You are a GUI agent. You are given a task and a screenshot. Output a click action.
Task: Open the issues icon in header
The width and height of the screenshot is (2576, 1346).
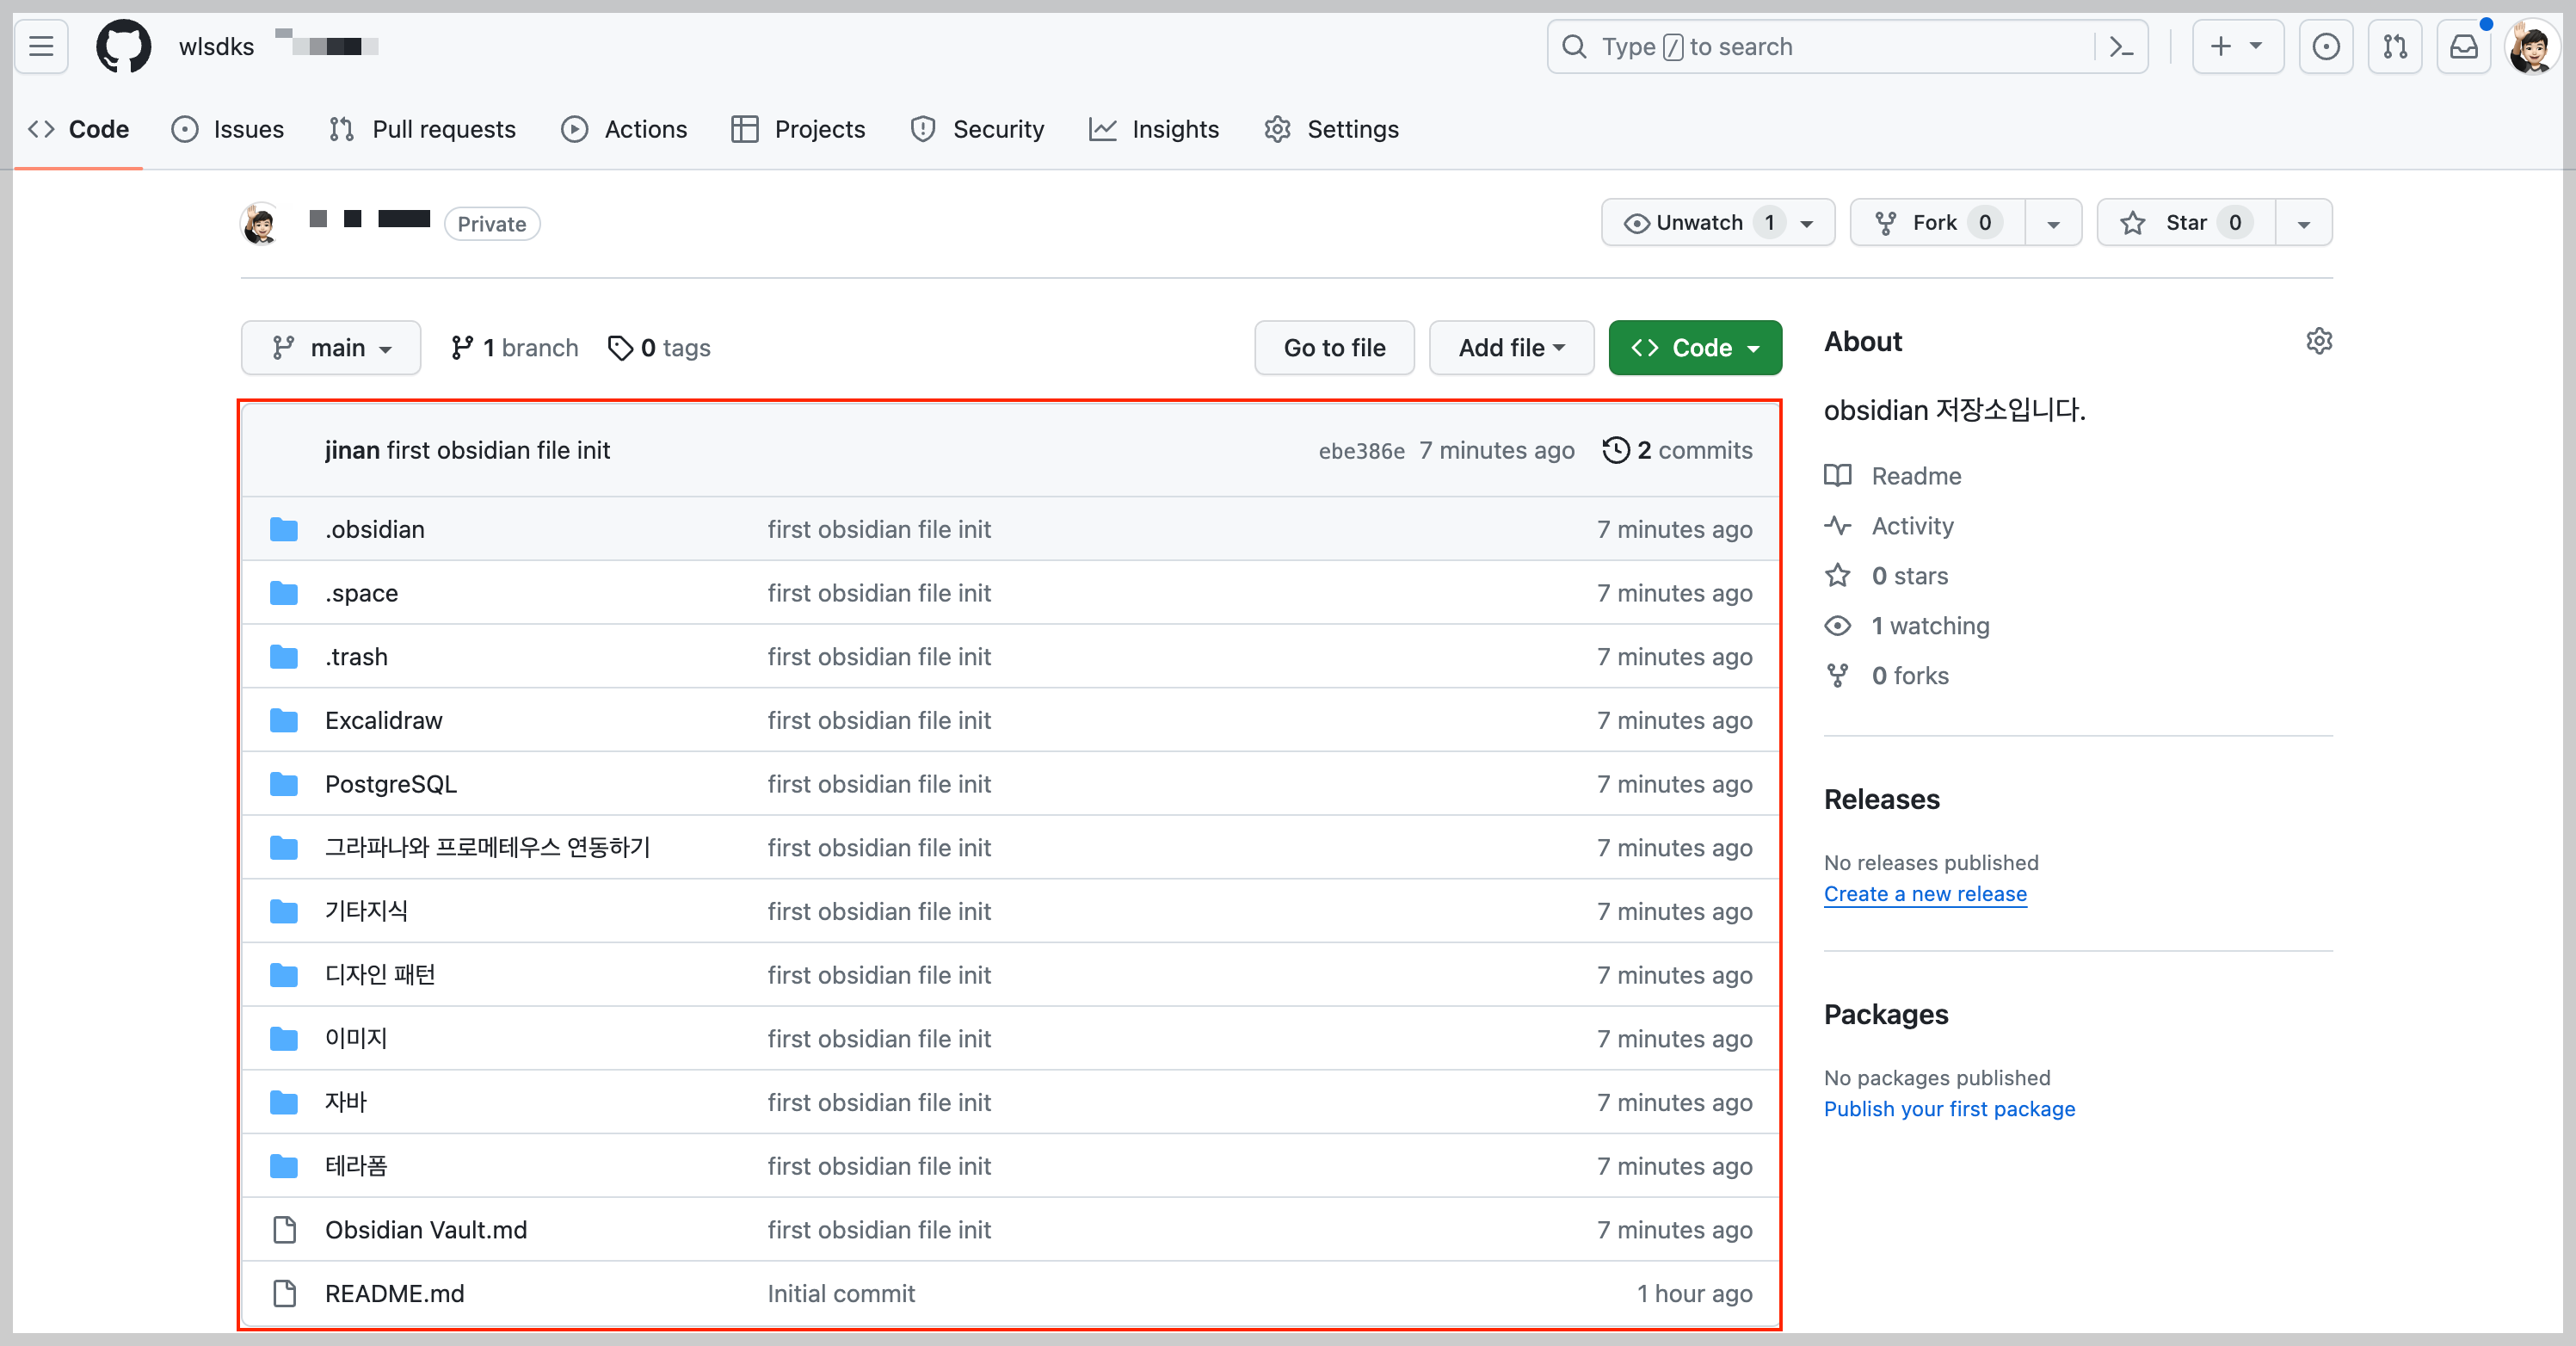2325,46
